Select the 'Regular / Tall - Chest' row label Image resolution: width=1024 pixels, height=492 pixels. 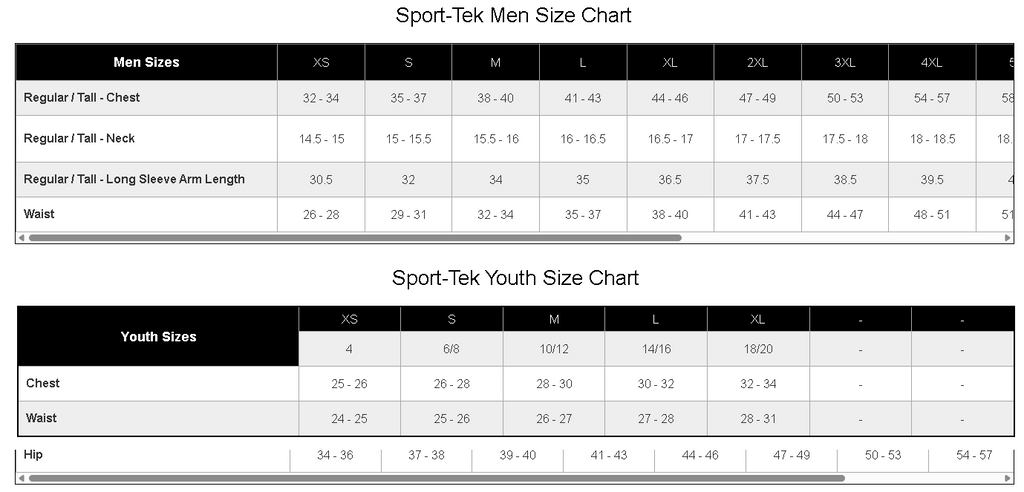[82, 98]
